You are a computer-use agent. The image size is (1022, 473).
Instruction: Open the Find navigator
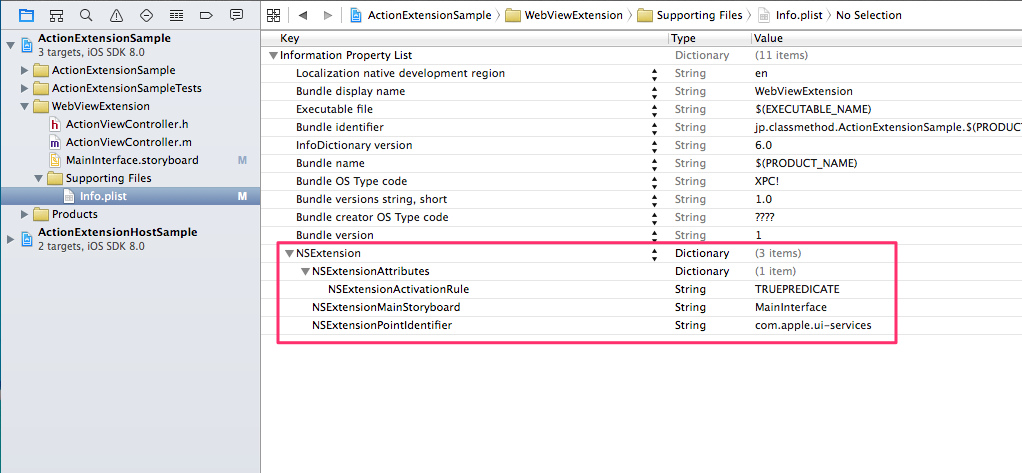86,15
